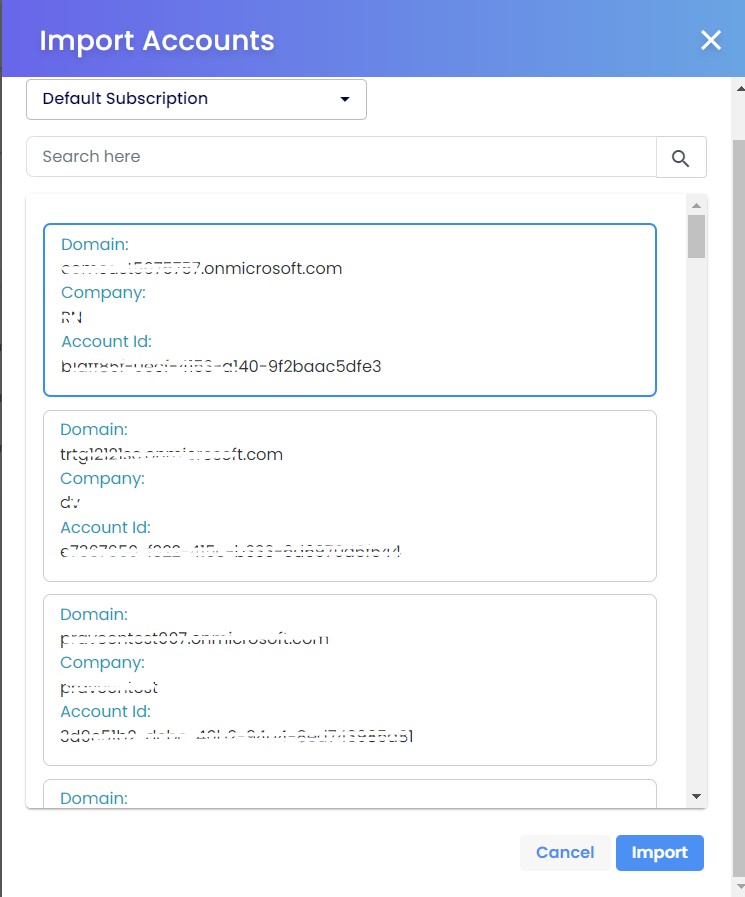Screen dimensions: 745x897
Task: Select the account card with company RN
Action: [x=350, y=309]
